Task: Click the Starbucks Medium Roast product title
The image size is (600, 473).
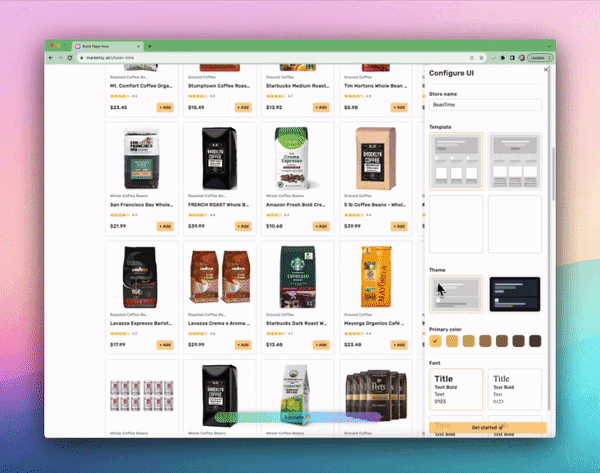Action: click(x=297, y=86)
